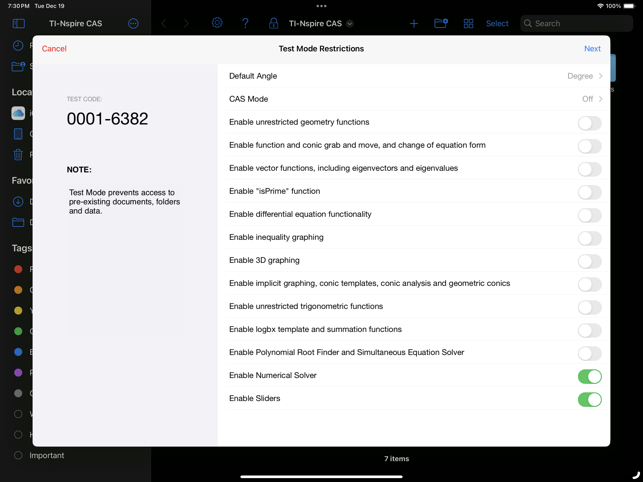Viewport: 643px width, 482px height.
Task: Go back with the left arrow
Action: (164, 23)
